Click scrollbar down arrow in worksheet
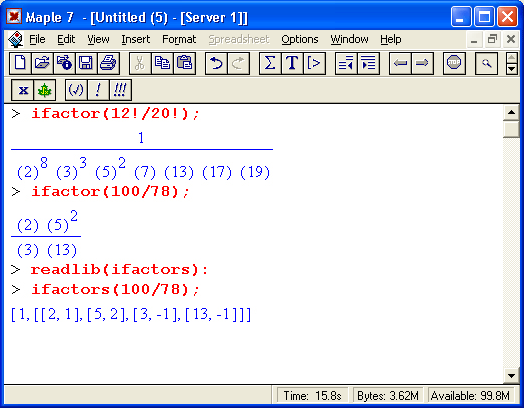 point(511,376)
